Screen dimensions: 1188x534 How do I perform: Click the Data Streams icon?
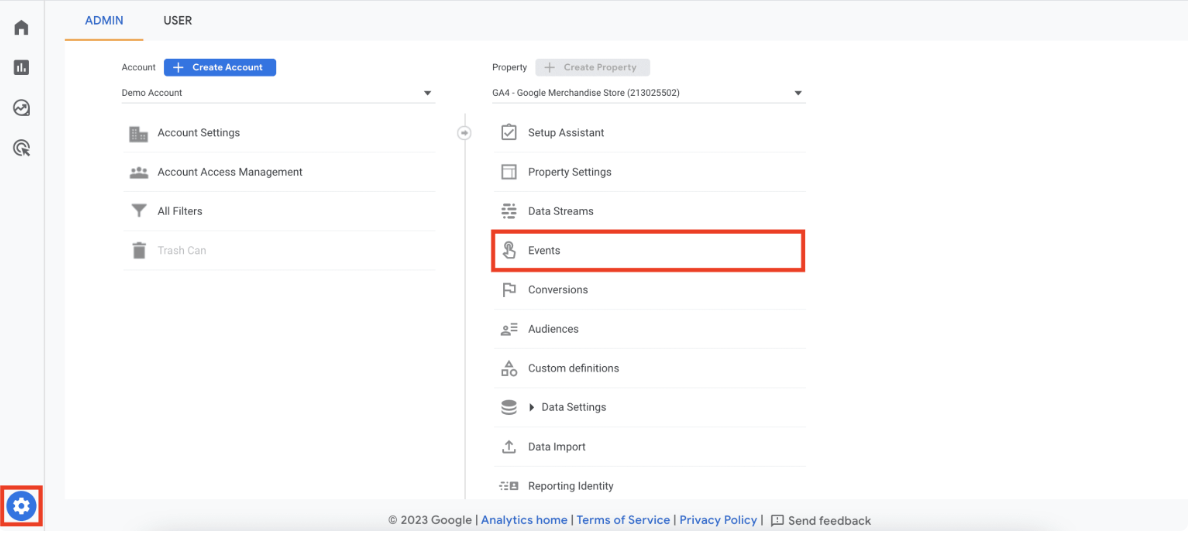tap(509, 211)
